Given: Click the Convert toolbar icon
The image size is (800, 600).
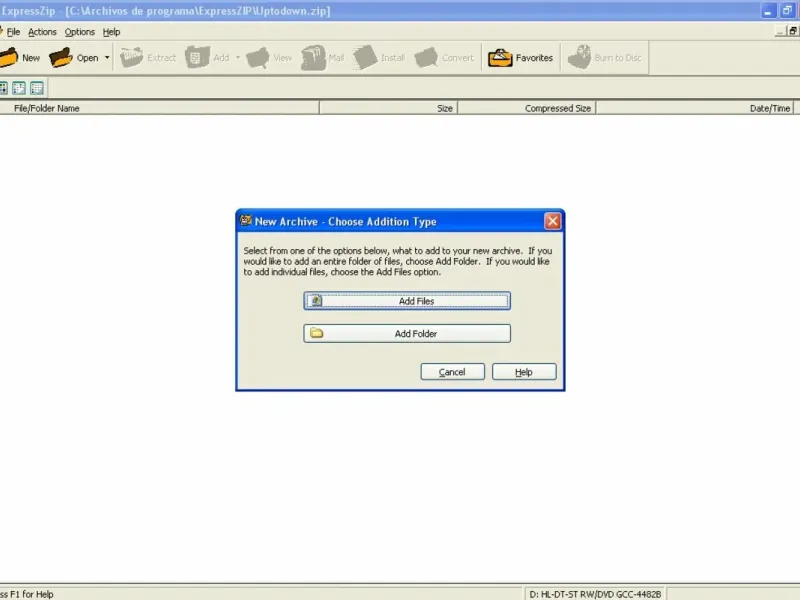Looking at the screenshot, I should pos(444,58).
